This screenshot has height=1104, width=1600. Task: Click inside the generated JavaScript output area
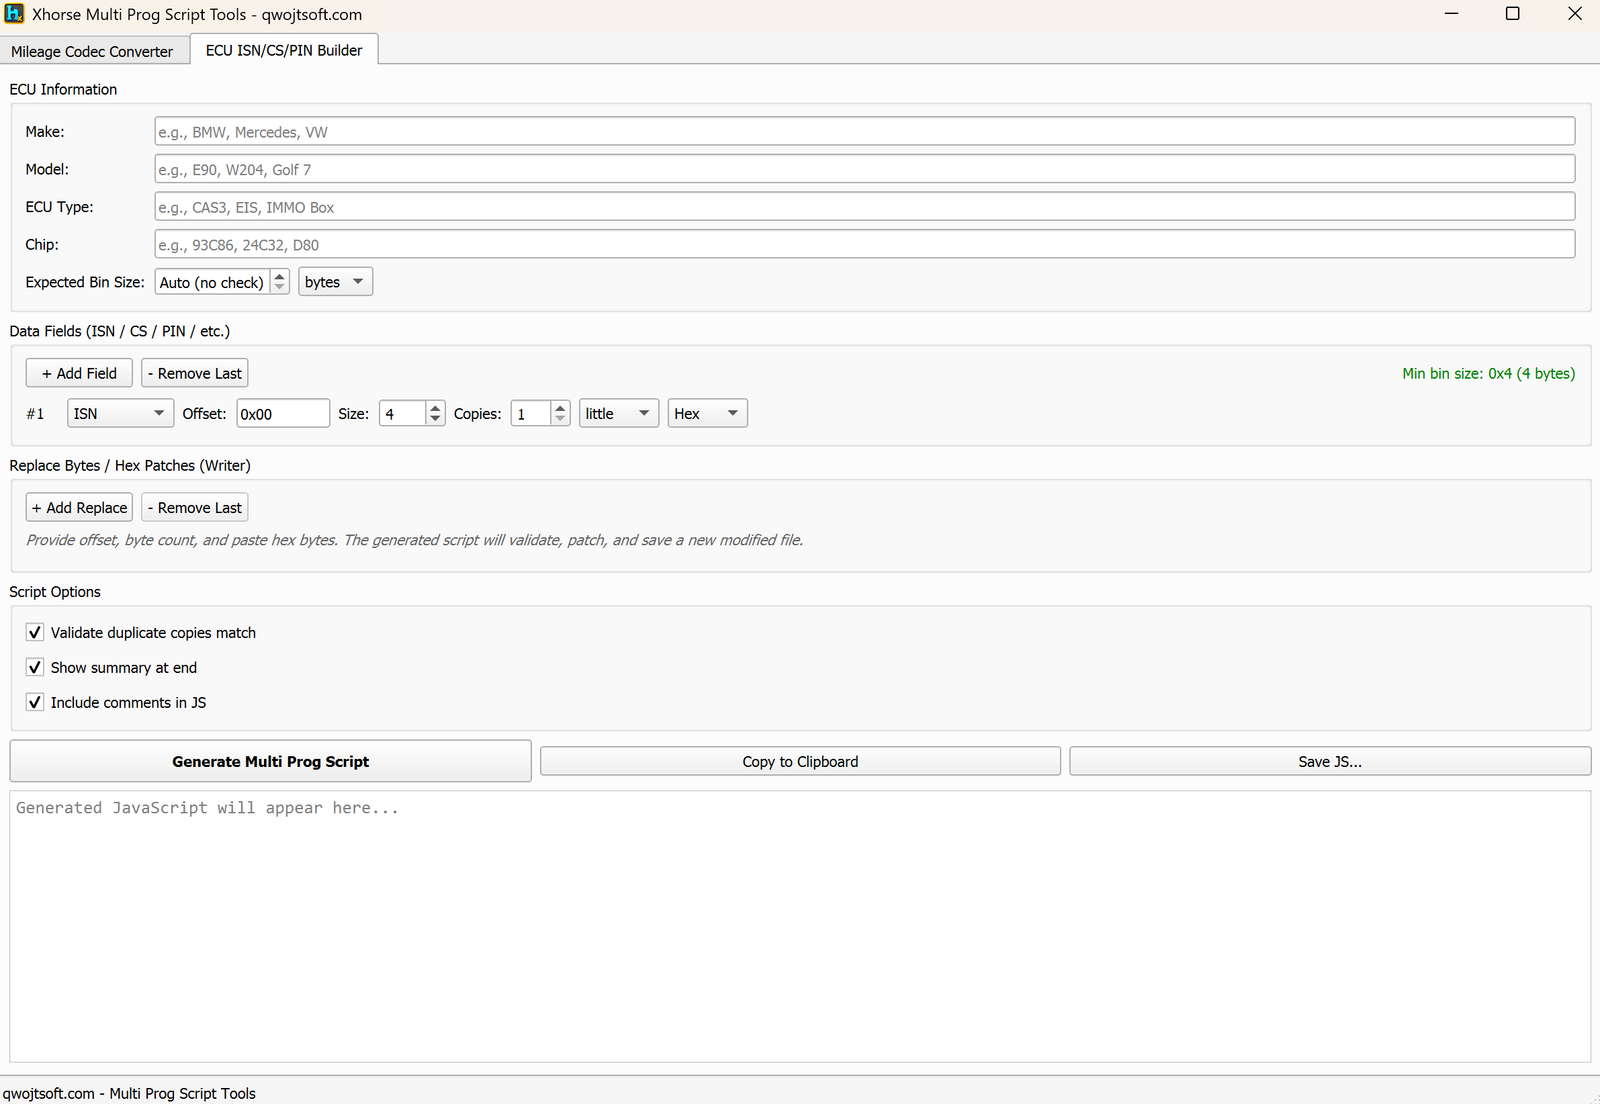(800, 927)
